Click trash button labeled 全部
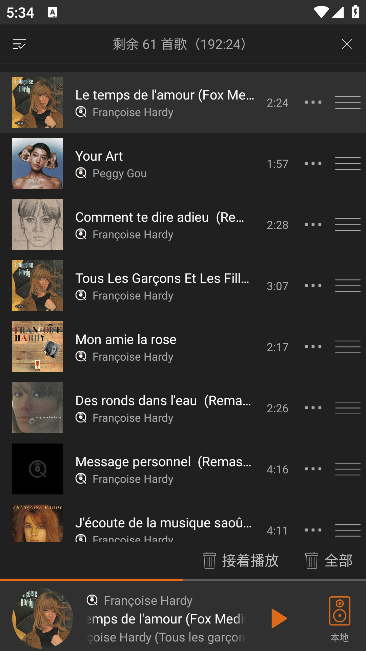The image size is (366, 651). tap(329, 560)
